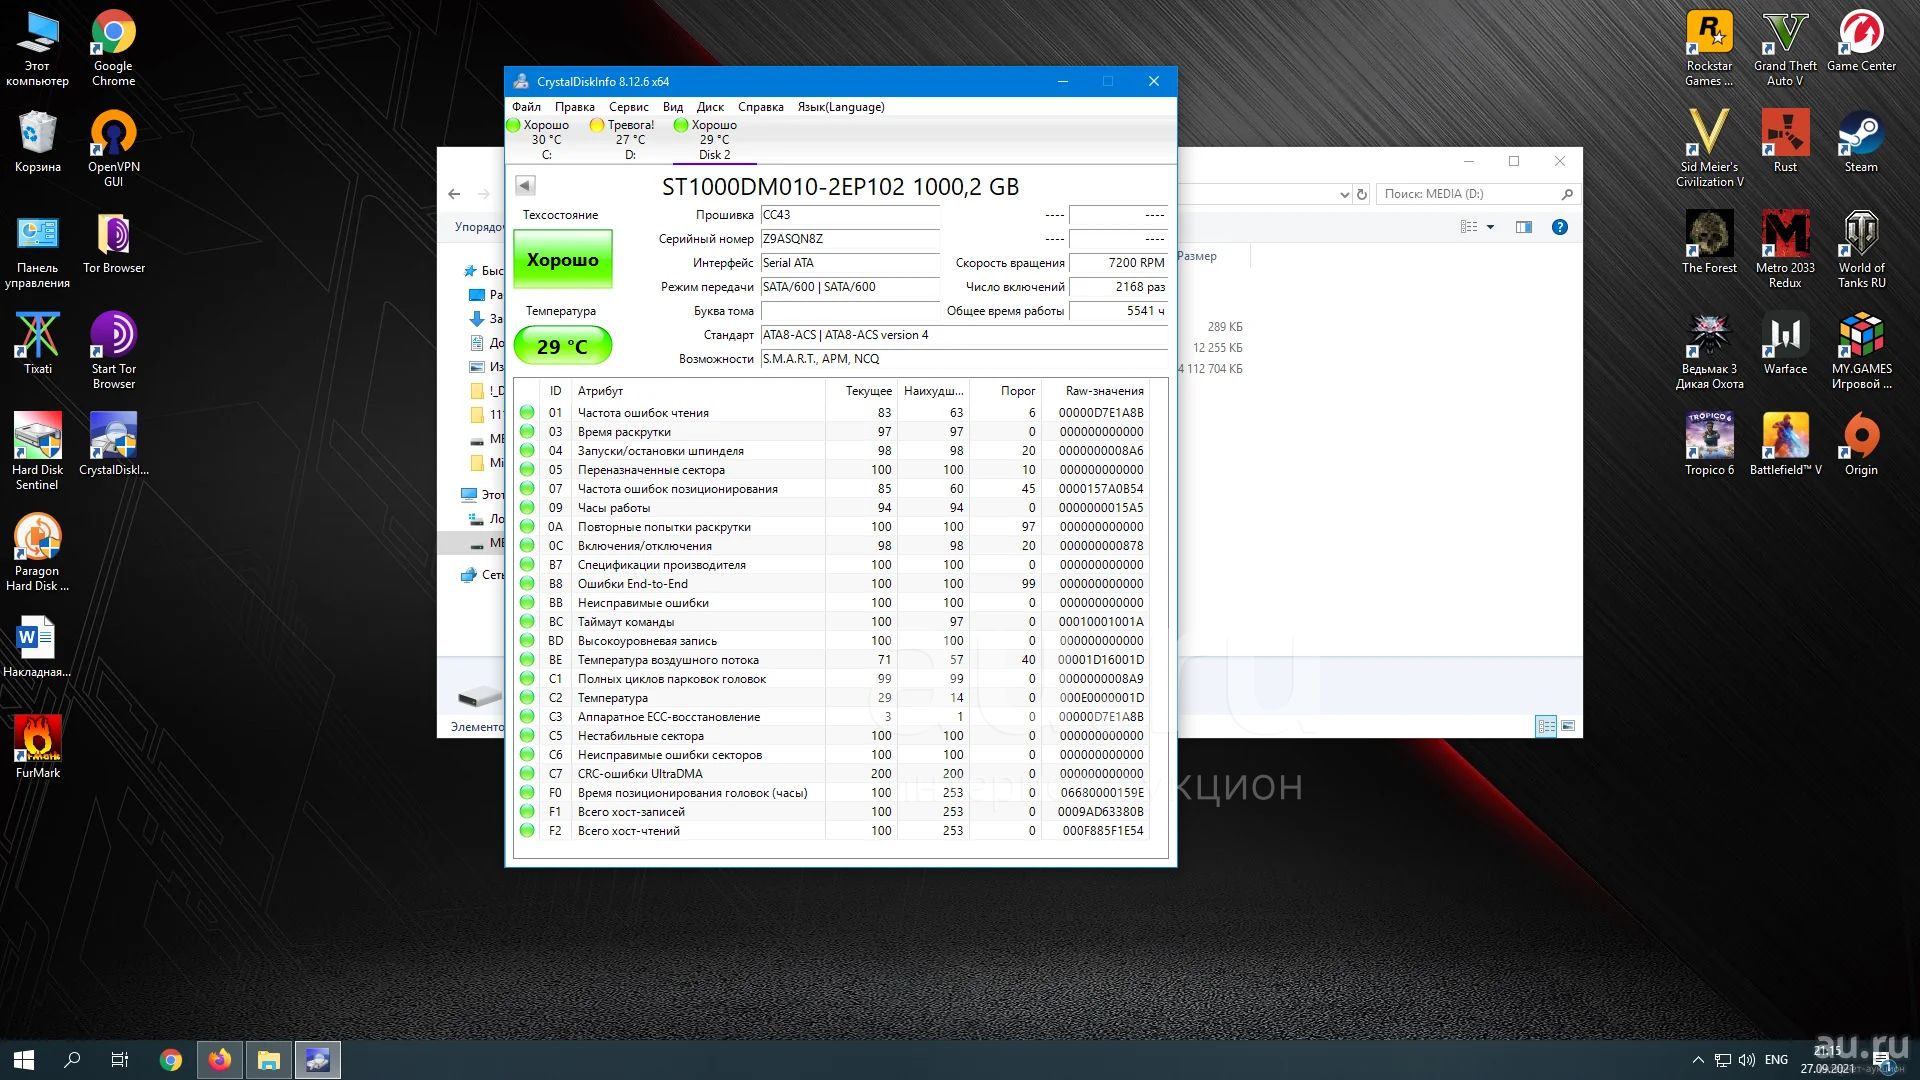Open Metro 2033 Redux shortcut
Screen dimensions: 1920x1080
[x=1785, y=249]
